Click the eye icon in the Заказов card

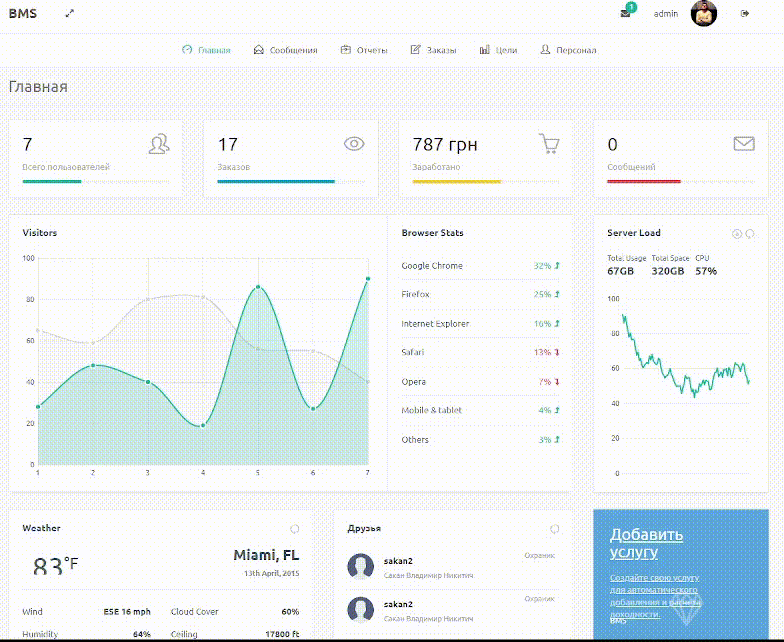point(354,144)
